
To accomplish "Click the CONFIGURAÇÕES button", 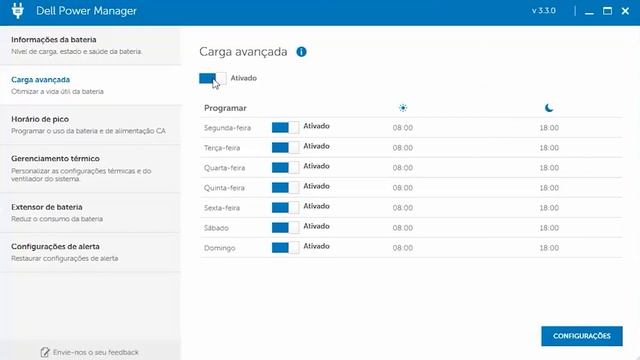I will pos(582,336).
